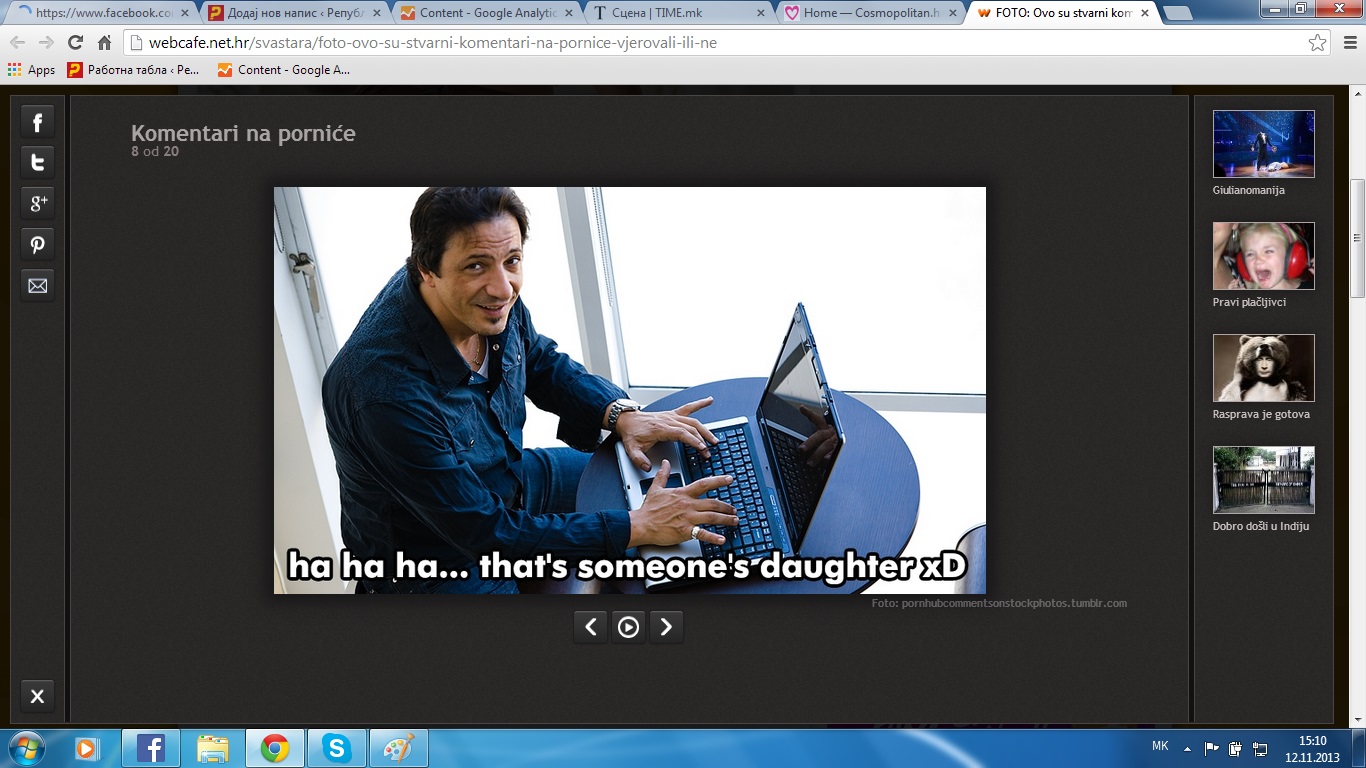
Task: Pin the image on Pinterest
Action: pyautogui.click(x=38, y=245)
